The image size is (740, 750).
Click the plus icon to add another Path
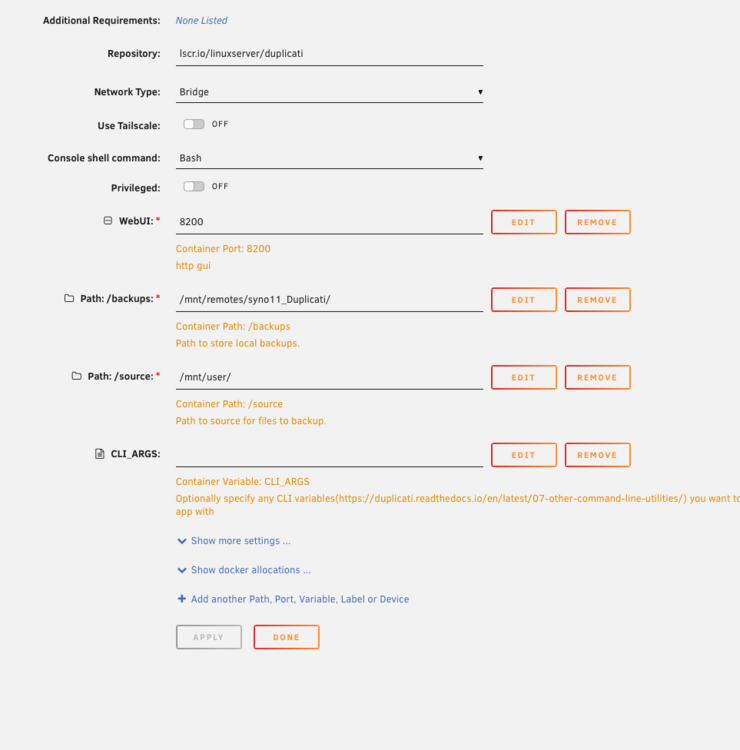tap(182, 599)
